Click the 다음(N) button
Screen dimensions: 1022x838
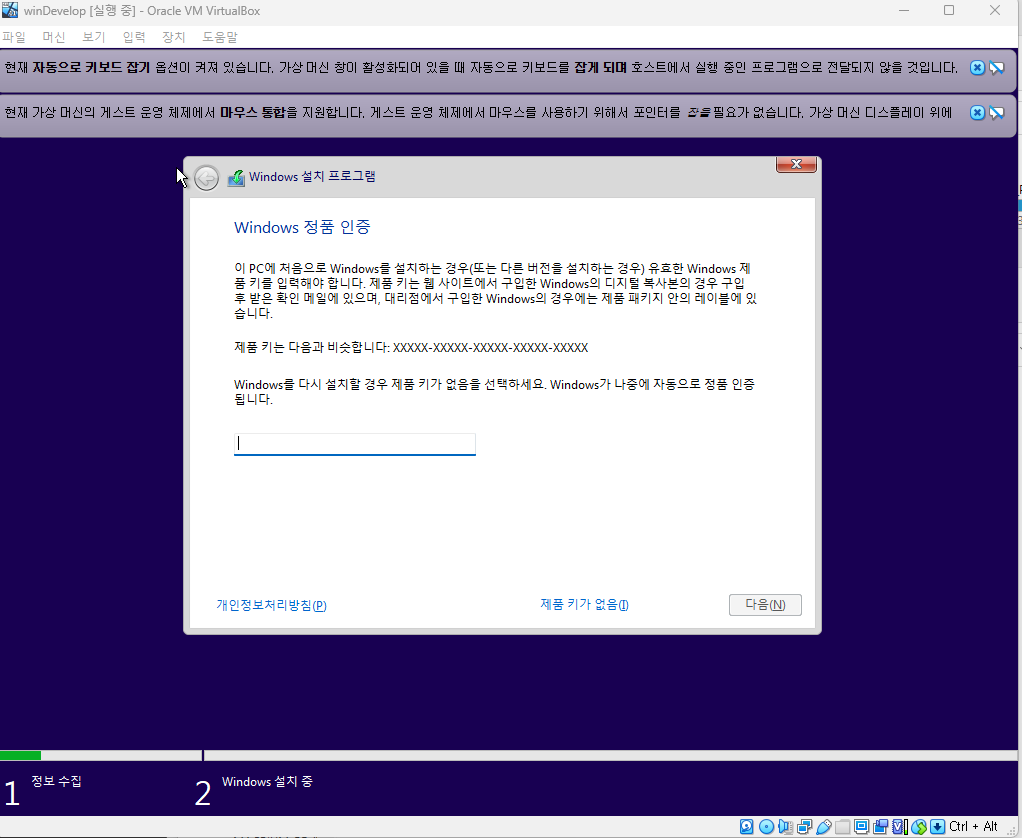(765, 605)
